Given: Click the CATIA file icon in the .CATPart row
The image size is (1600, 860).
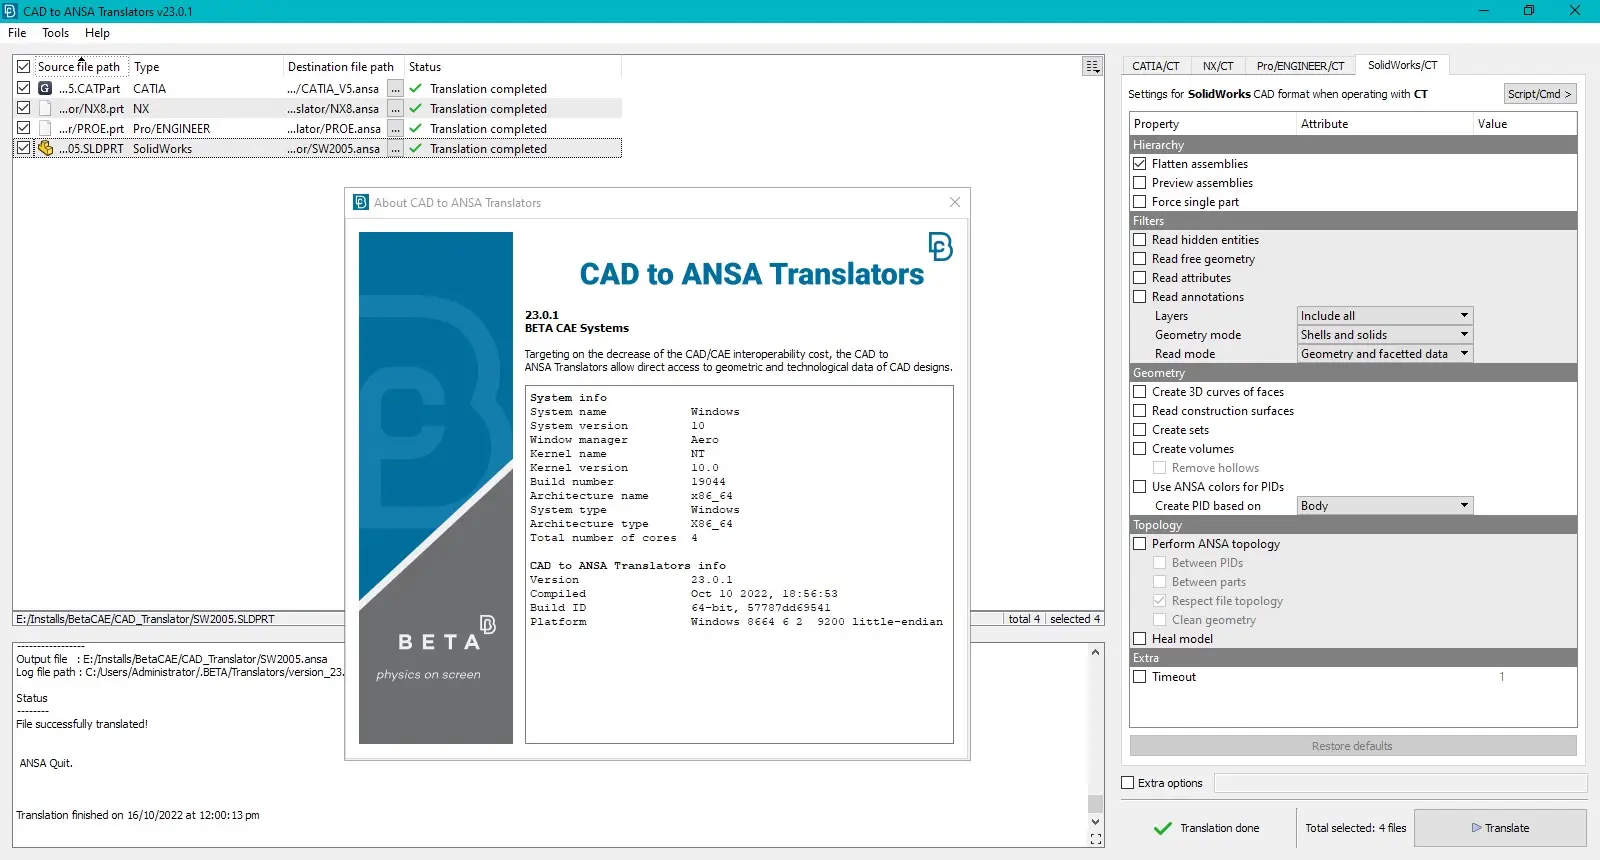Looking at the screenshot, I should 45,88.
